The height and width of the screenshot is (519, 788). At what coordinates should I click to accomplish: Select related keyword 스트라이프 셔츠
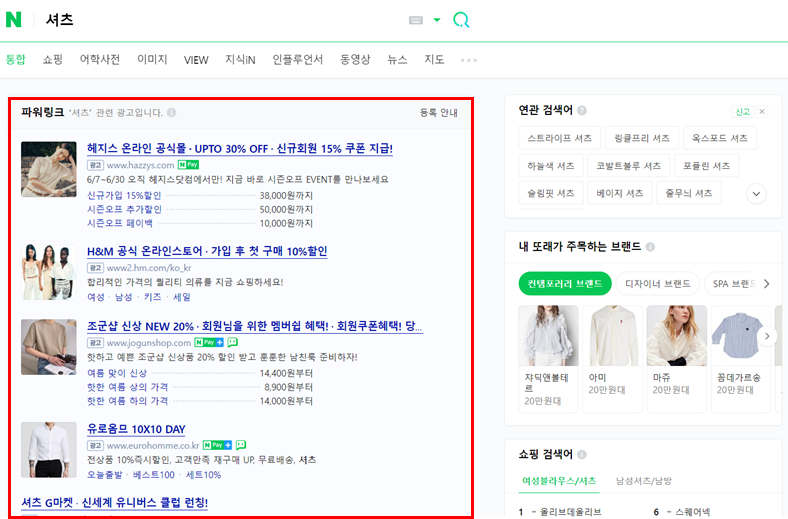(x=559, y=138)
